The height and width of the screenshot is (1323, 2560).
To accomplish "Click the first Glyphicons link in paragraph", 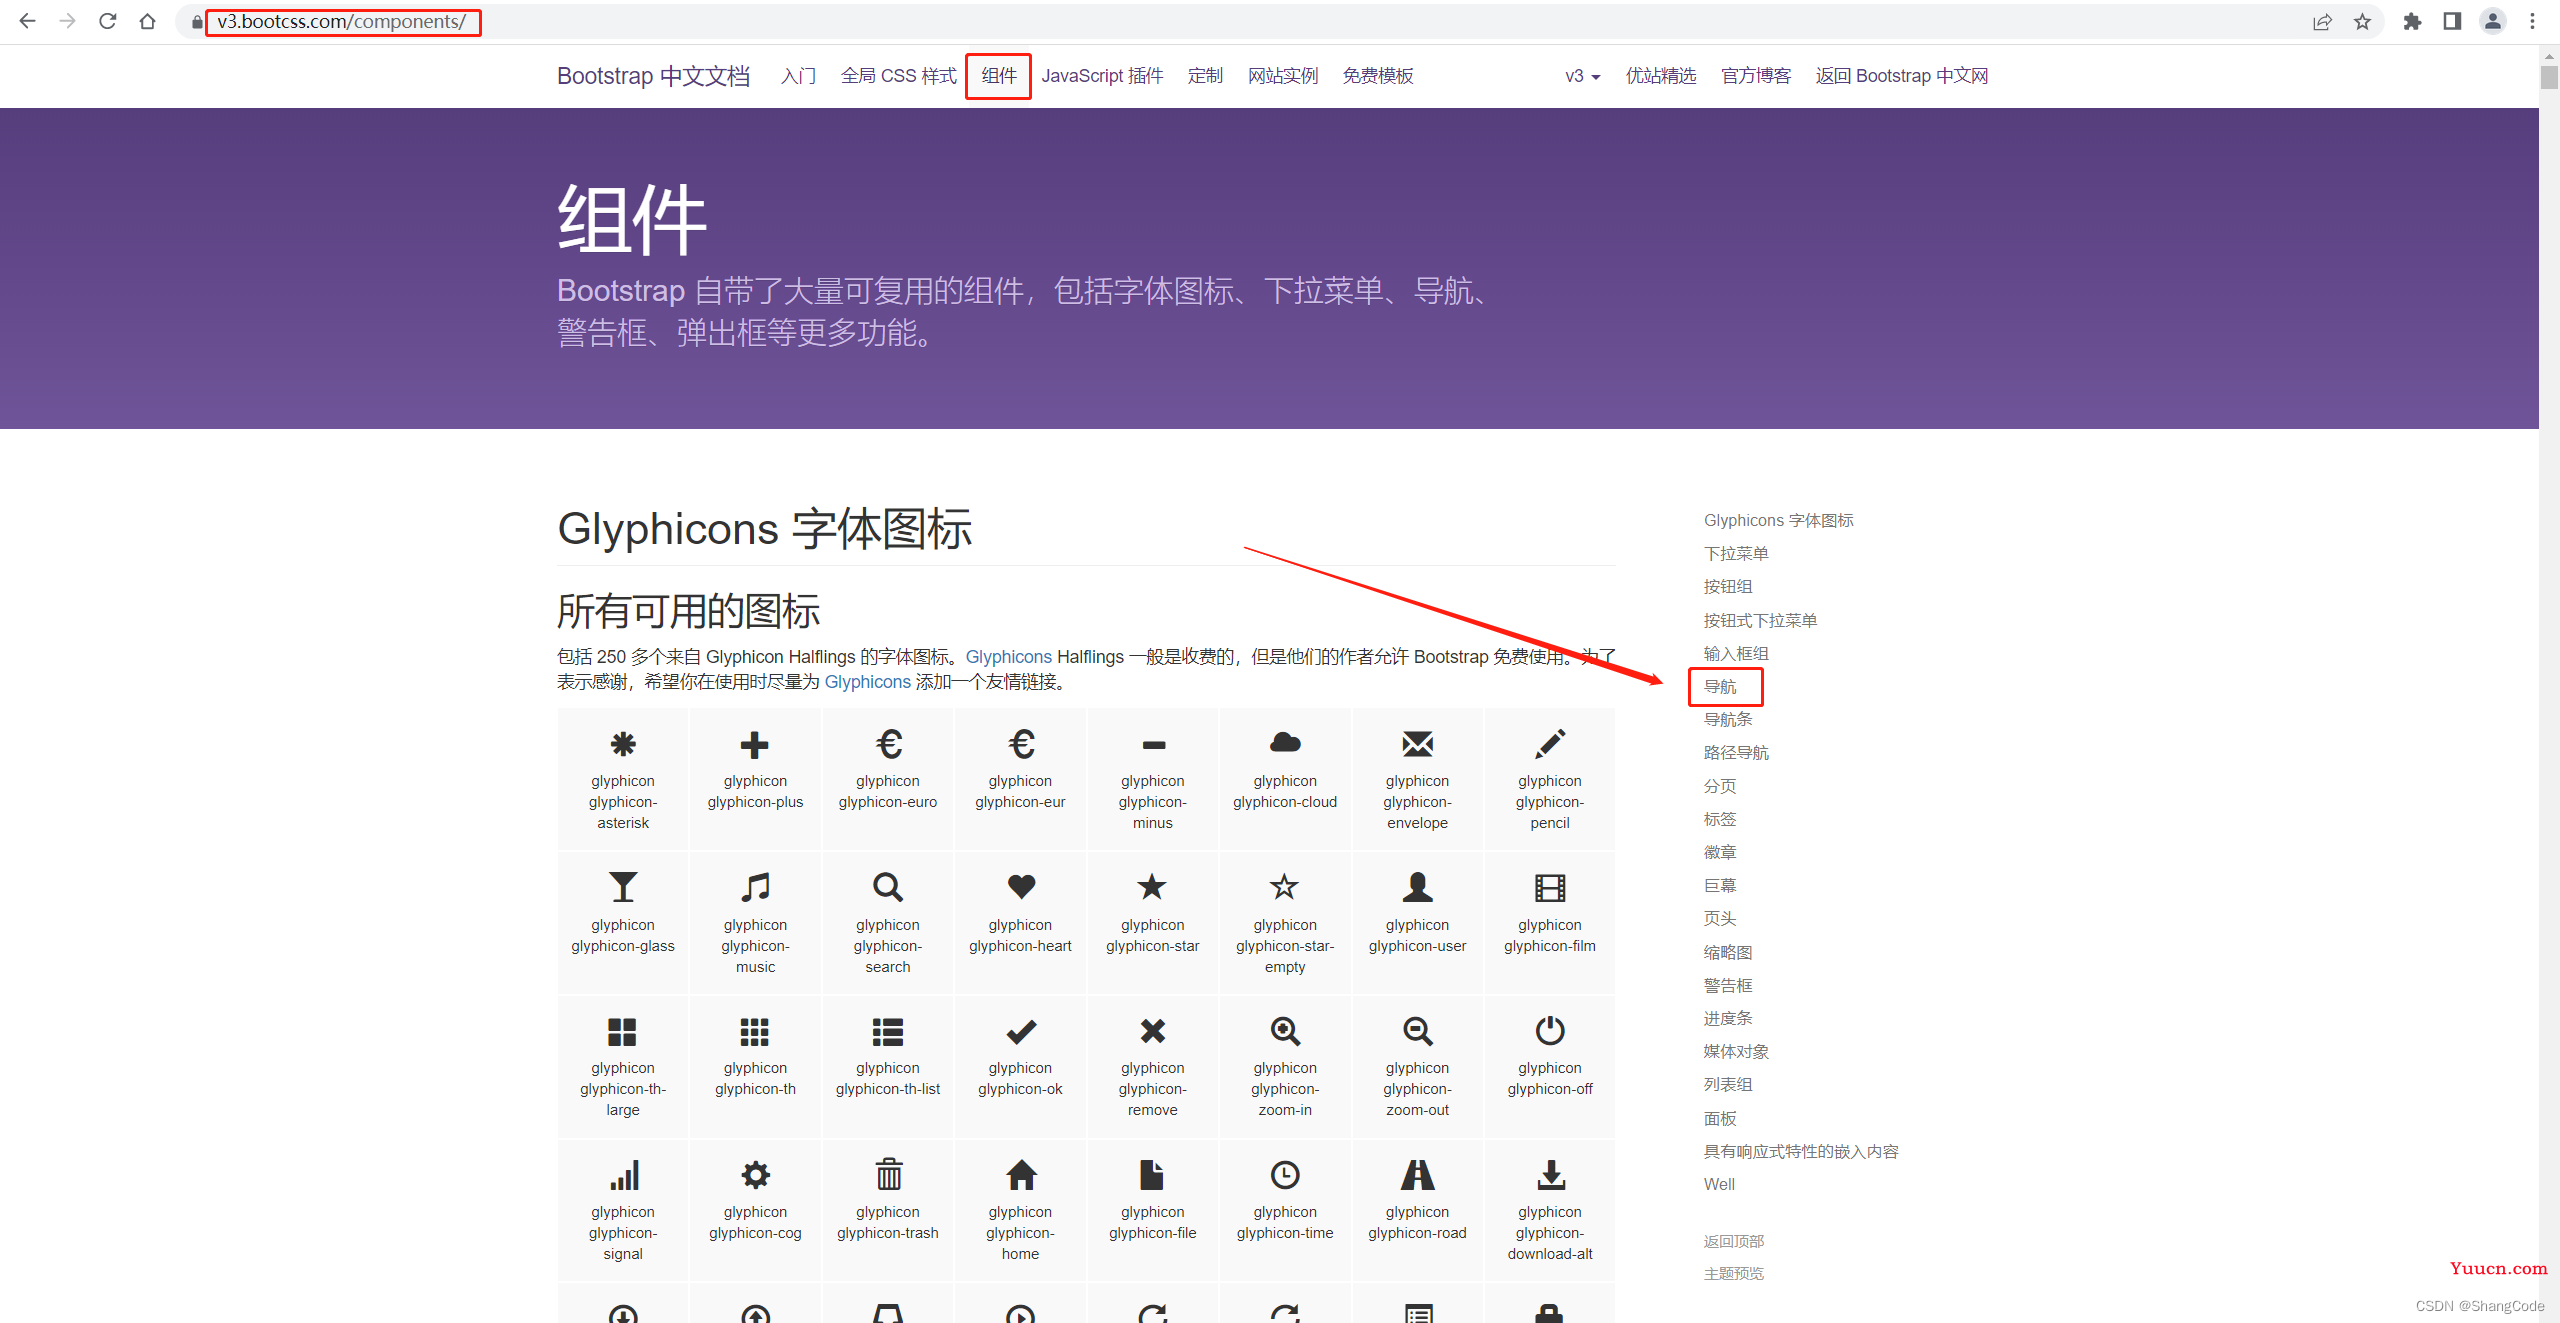I will [1008, 657].
